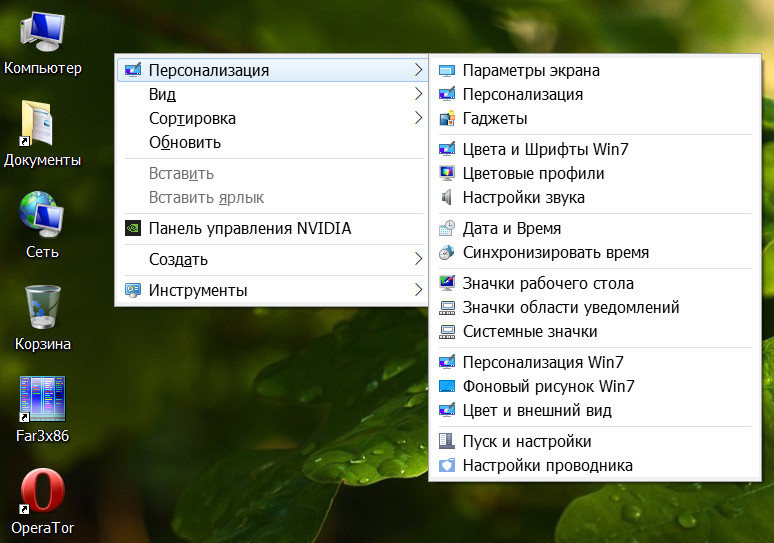The height and width of the screenshot is (543, 774).
Task: Click the icon beside Цвета и Шрифты Win7
Action: pyautogui.click(x=447, y=149)
